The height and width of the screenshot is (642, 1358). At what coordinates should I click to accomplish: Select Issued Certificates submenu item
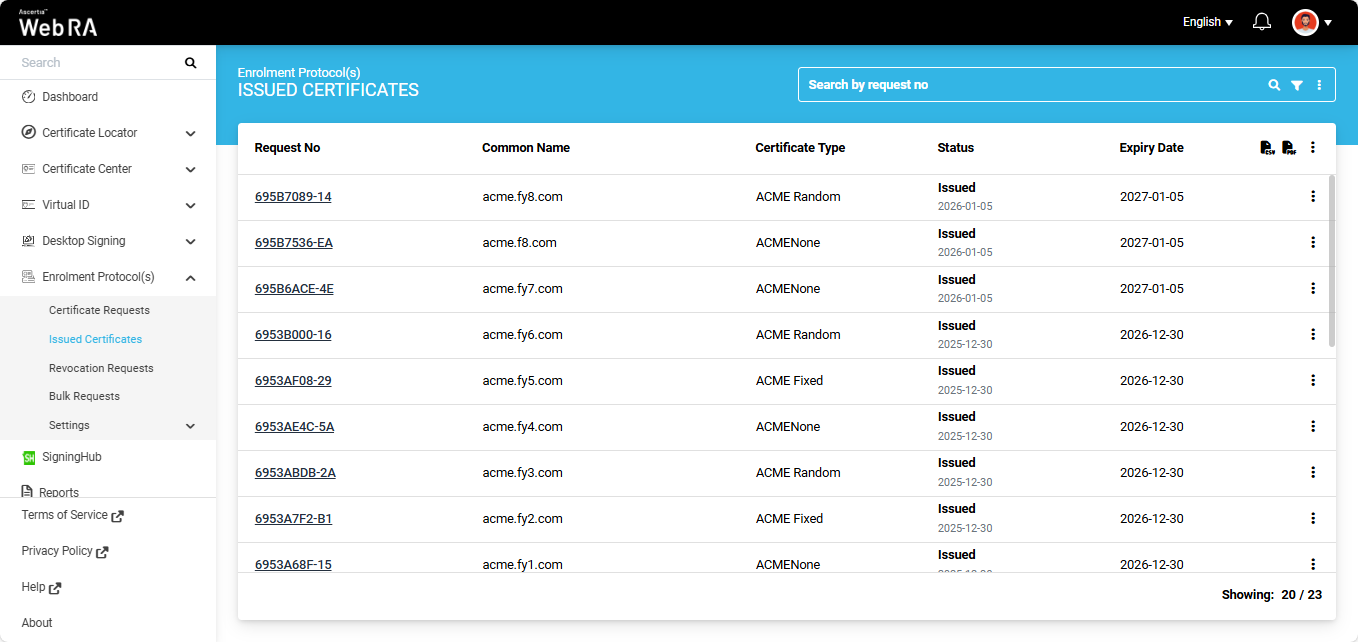pyautogui.click(x=95, y=339)
